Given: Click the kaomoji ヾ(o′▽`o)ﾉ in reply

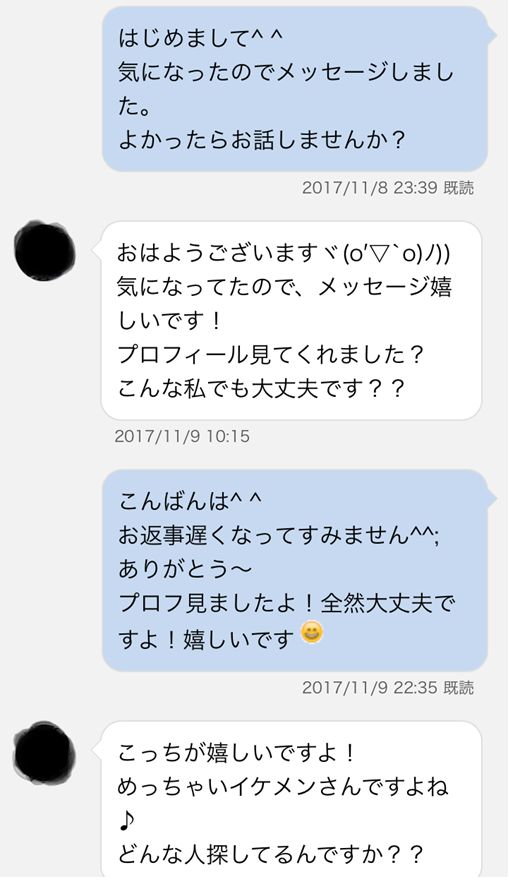Looking at the screenshot, I should point(393,253).
